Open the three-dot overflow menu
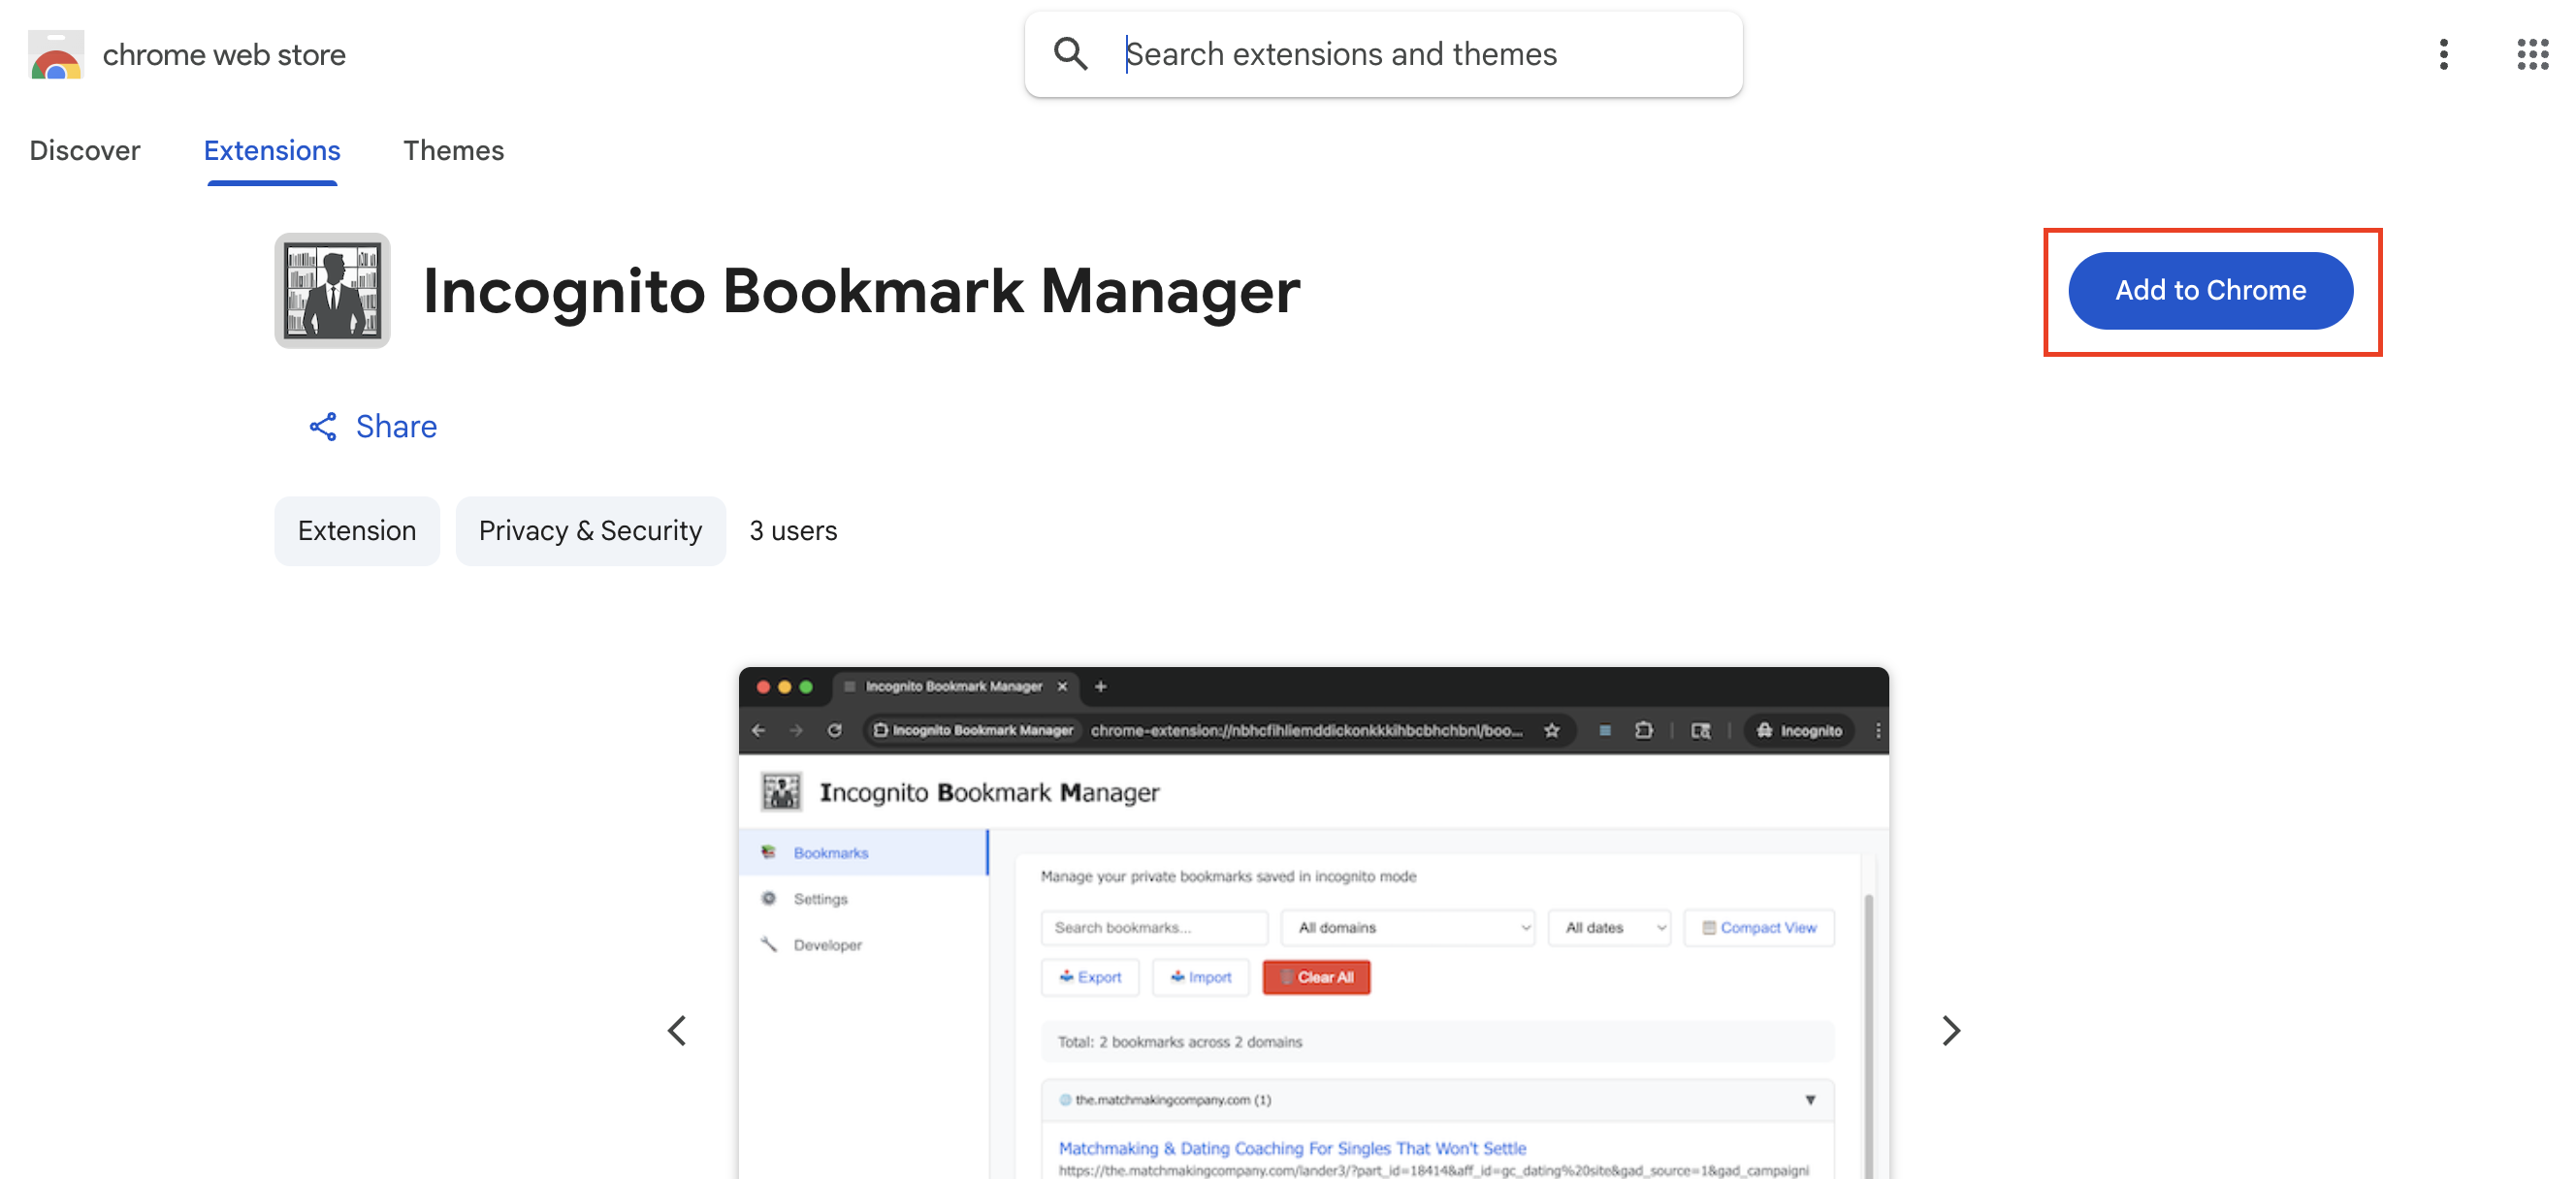This screenshot has height=1179, width=2576. [2444, 55]
